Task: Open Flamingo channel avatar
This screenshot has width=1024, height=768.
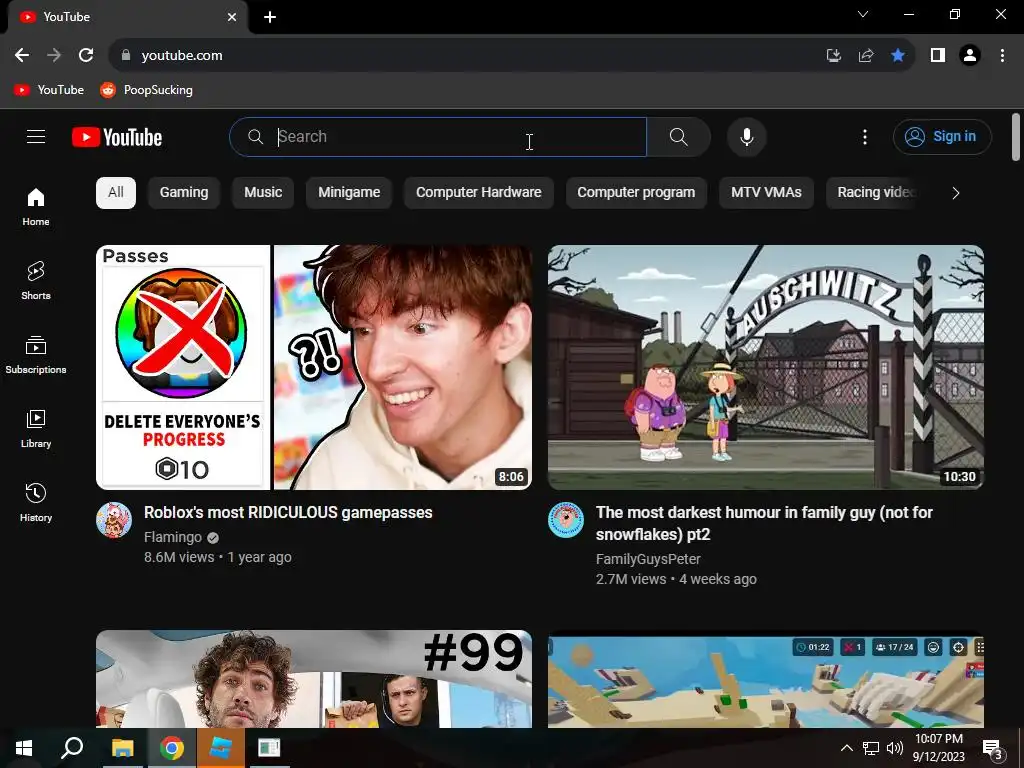Action: [114, 520]
